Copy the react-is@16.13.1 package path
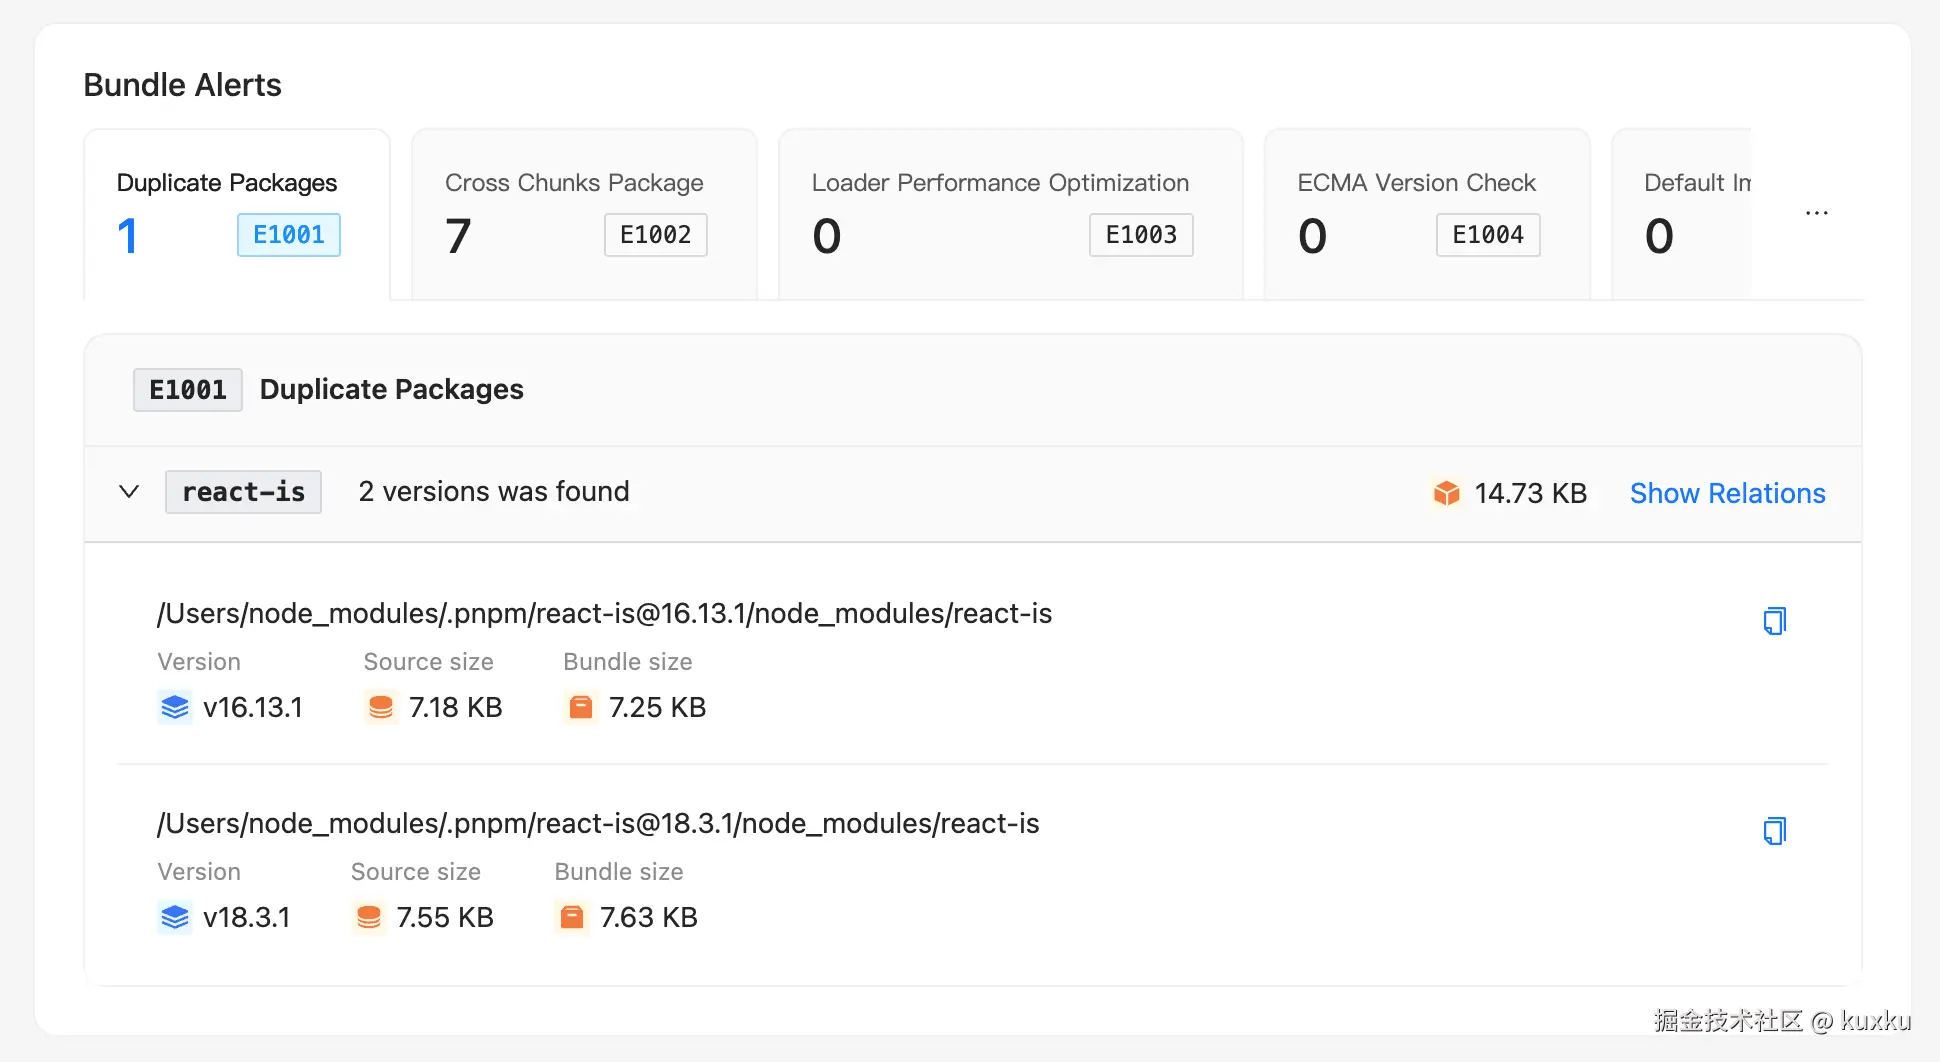 1774,621
